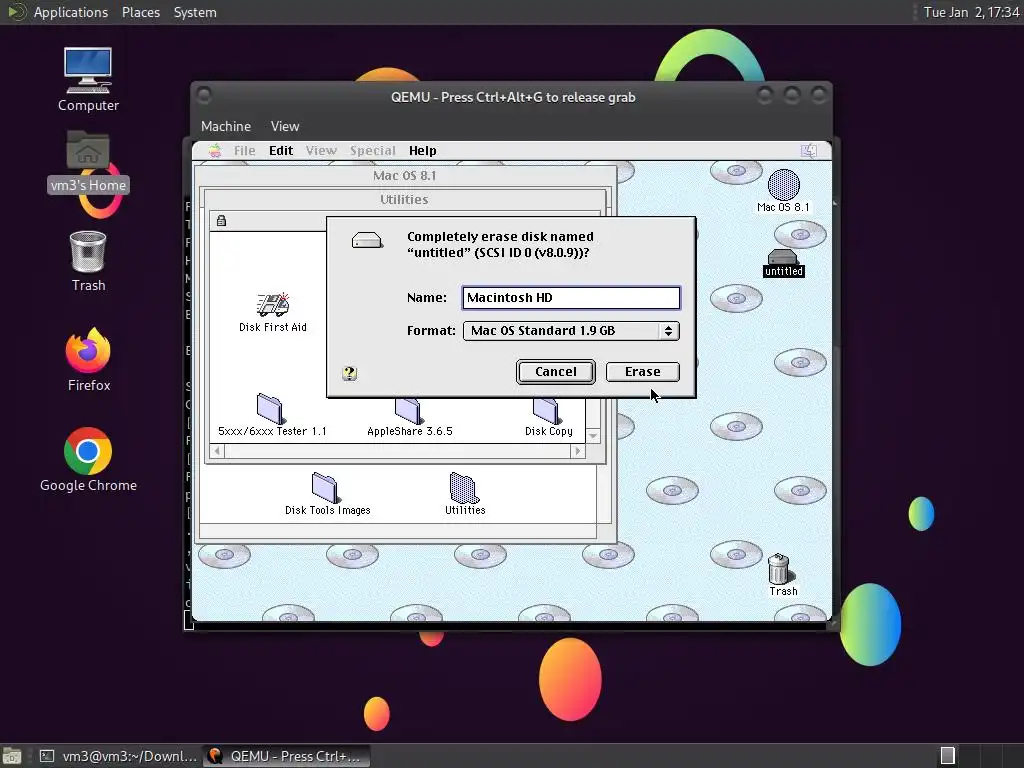
Task: Open the Mac OS Edit menu
Action: click(x=281, y=151)
